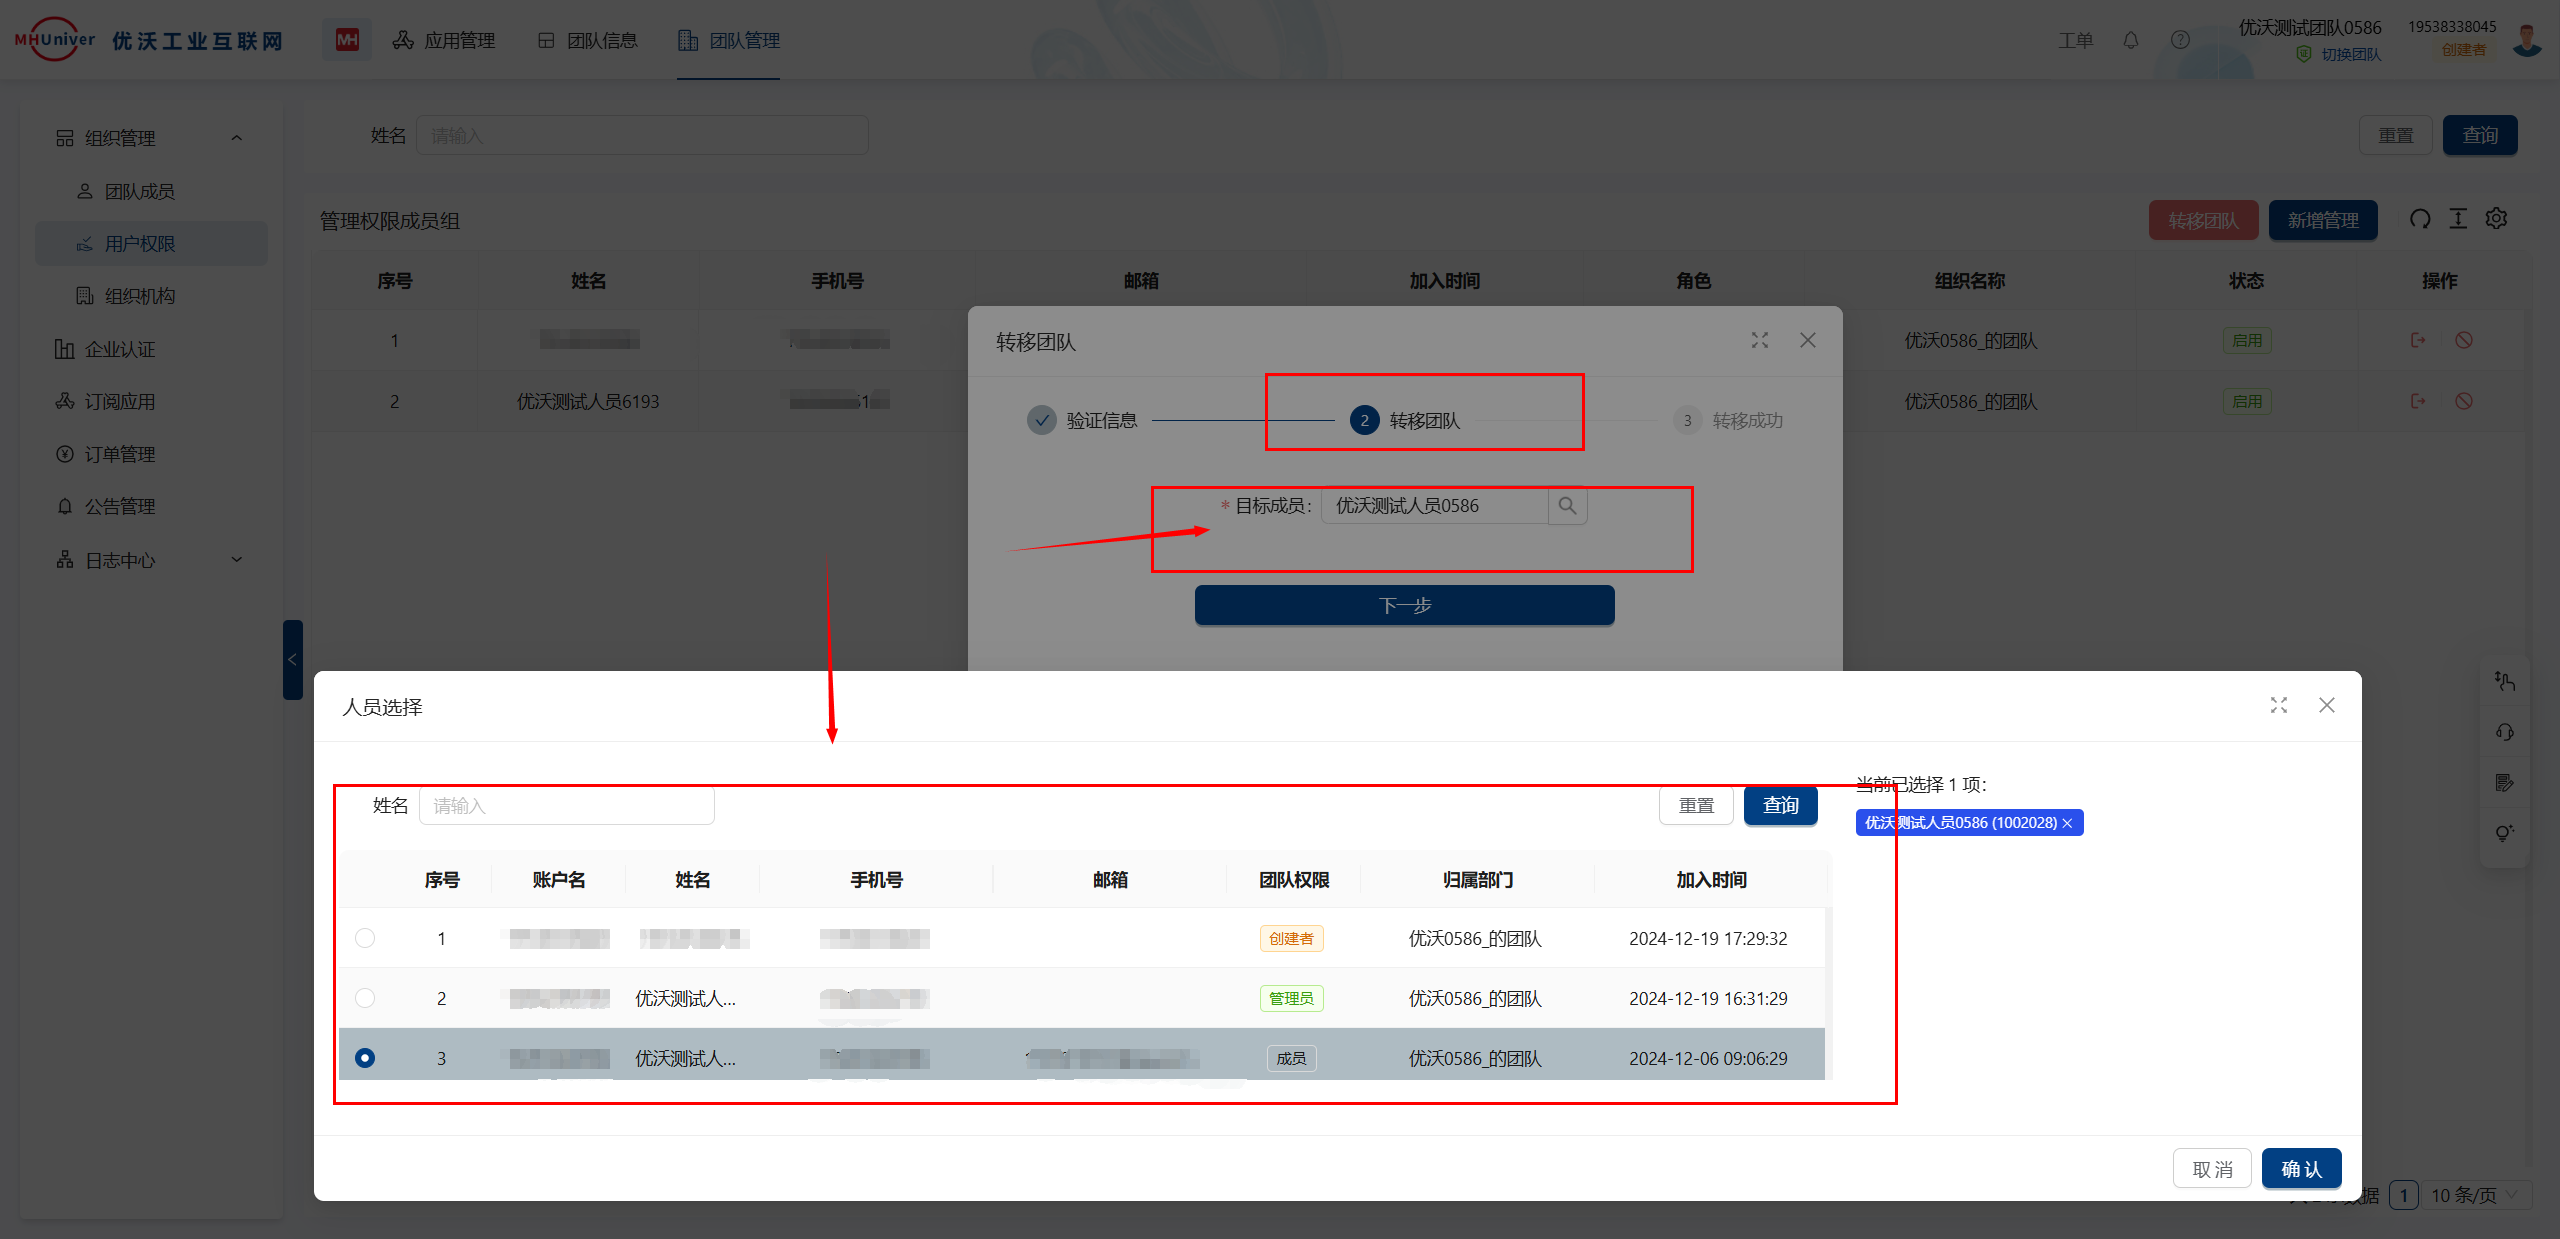Click the 确认 button
Screen dimensions: 2560x1239
pos(2301,1169)
